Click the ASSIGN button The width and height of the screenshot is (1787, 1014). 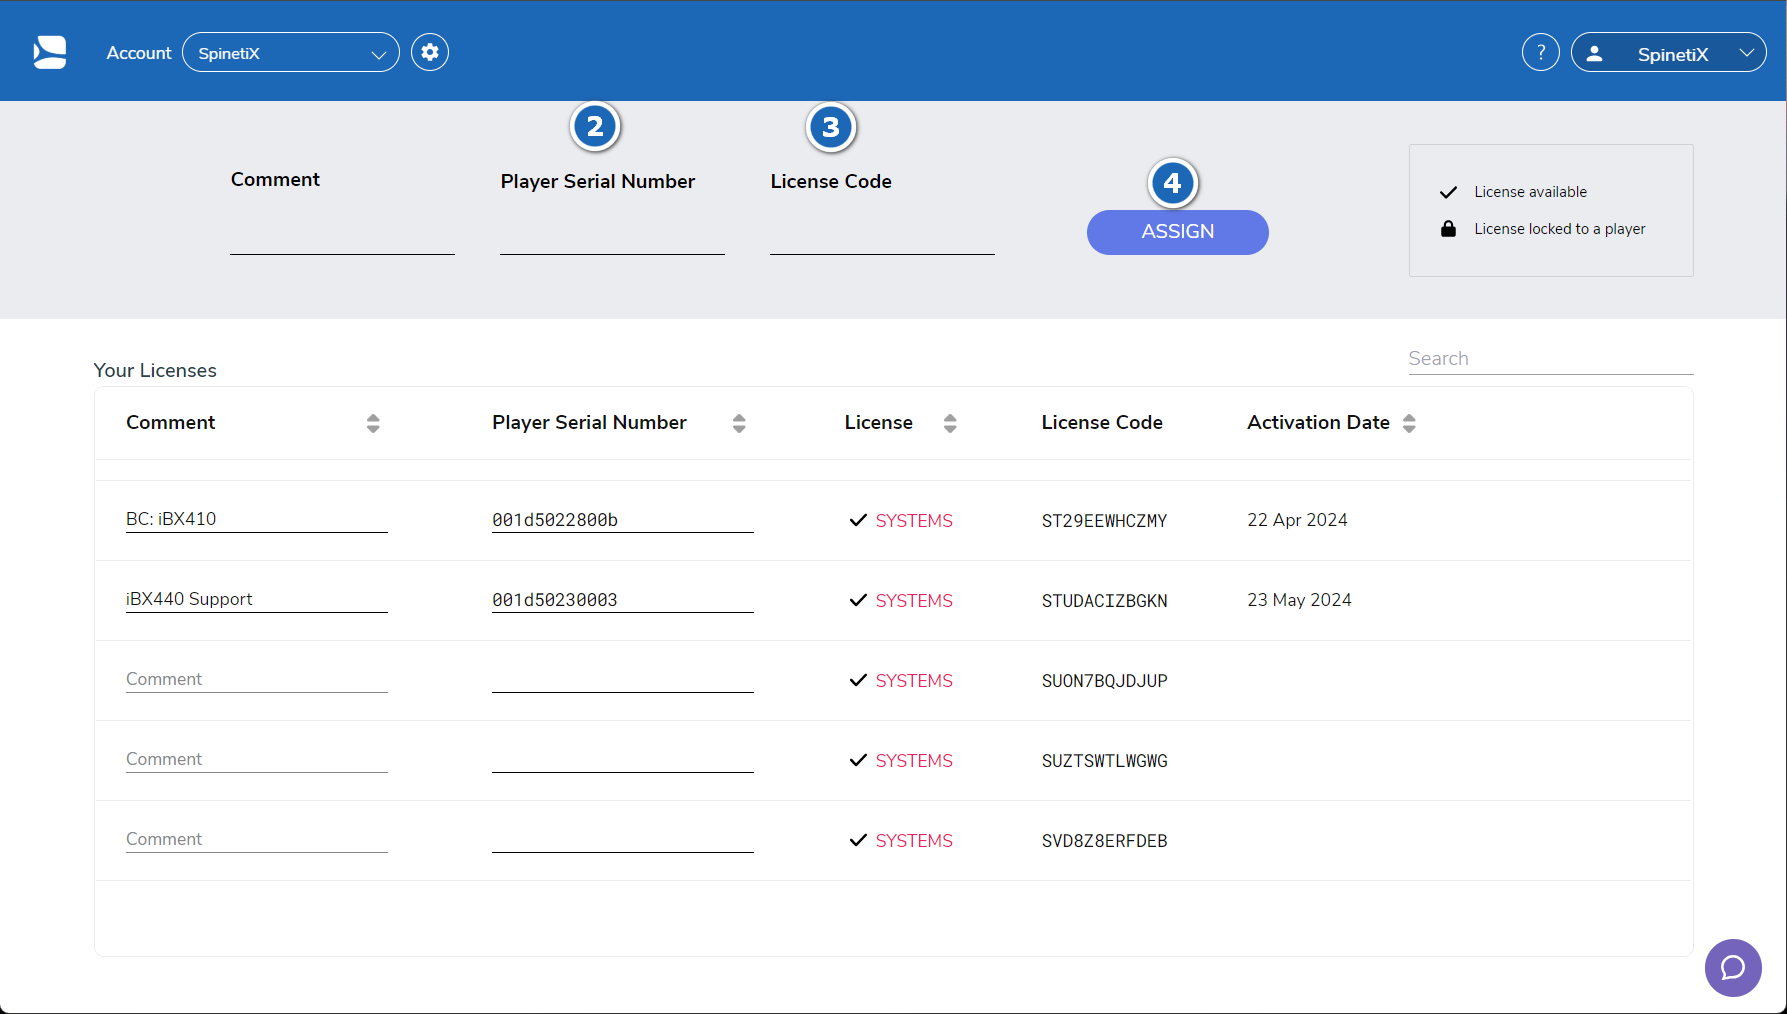pyautogui.click(x=1178, y=232)
